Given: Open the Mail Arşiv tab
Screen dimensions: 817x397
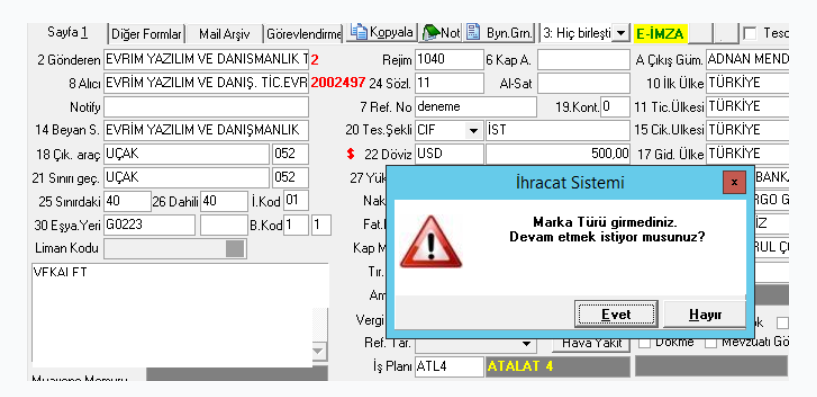Looking at the screenshot, I should pos(225,34).
